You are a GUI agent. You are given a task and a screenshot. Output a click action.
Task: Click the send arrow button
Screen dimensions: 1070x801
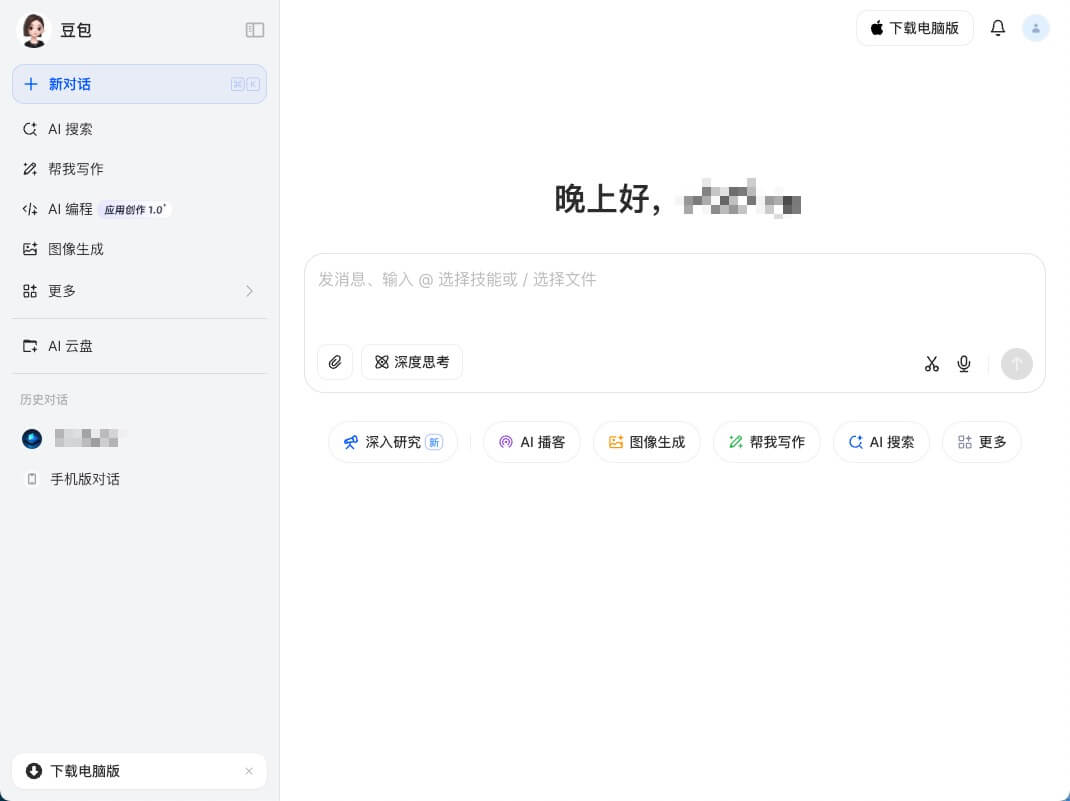(1016, 364)
